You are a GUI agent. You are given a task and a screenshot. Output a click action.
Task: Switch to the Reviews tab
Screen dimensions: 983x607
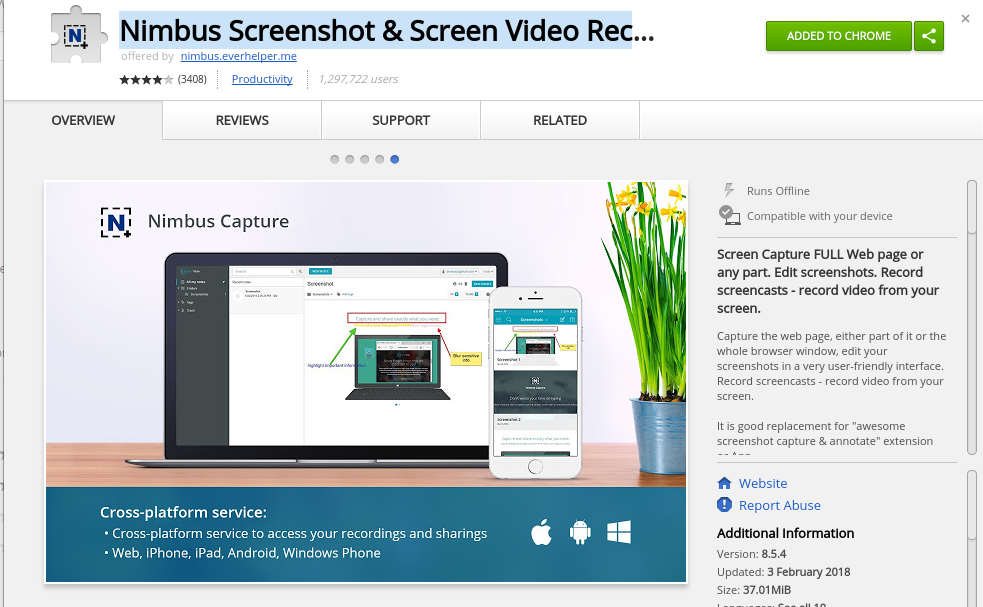(x=242, y=120)
